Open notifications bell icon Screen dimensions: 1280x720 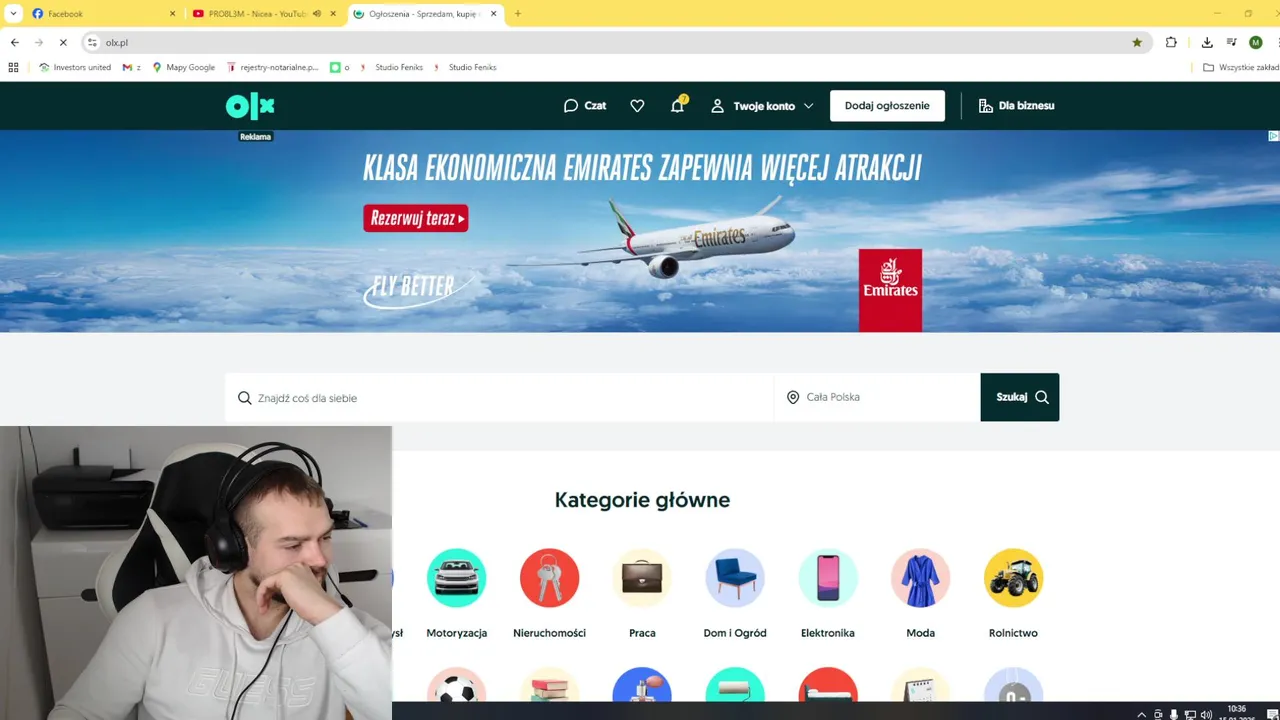(677, 106)
